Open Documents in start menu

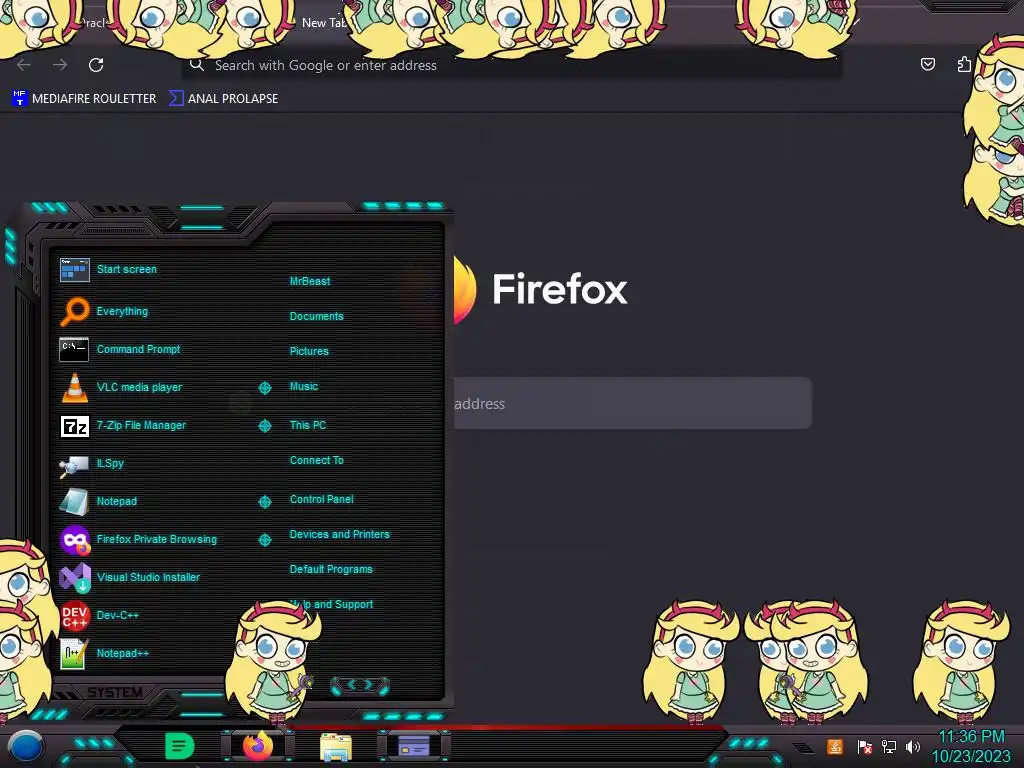316,316
